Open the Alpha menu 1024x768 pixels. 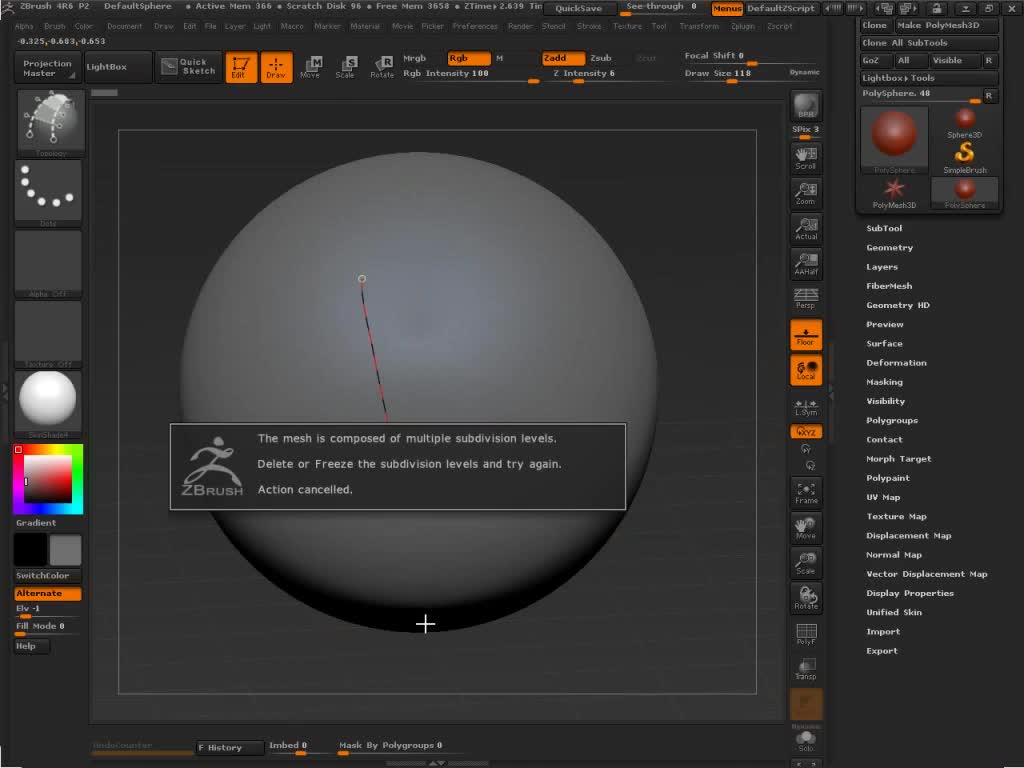[x=24, y=26]
